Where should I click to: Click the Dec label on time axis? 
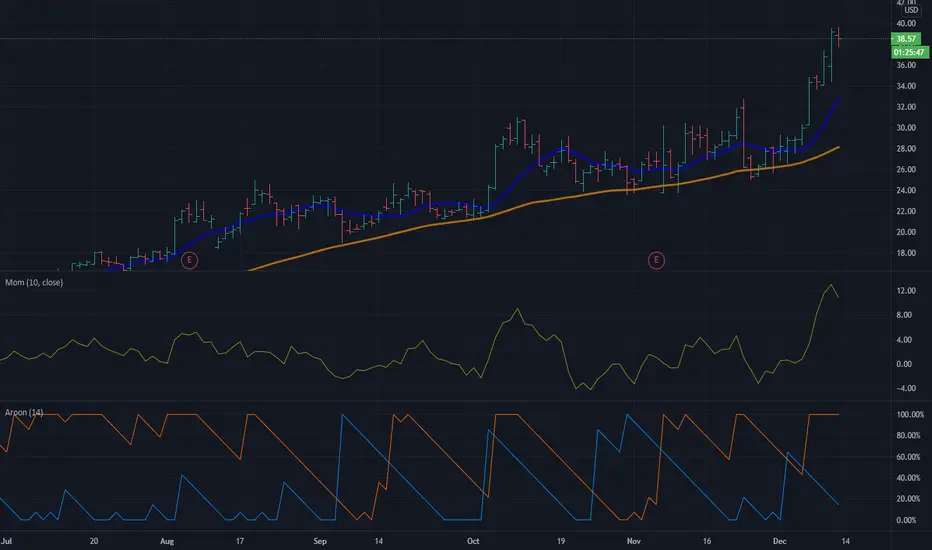(x=779, y=541)
